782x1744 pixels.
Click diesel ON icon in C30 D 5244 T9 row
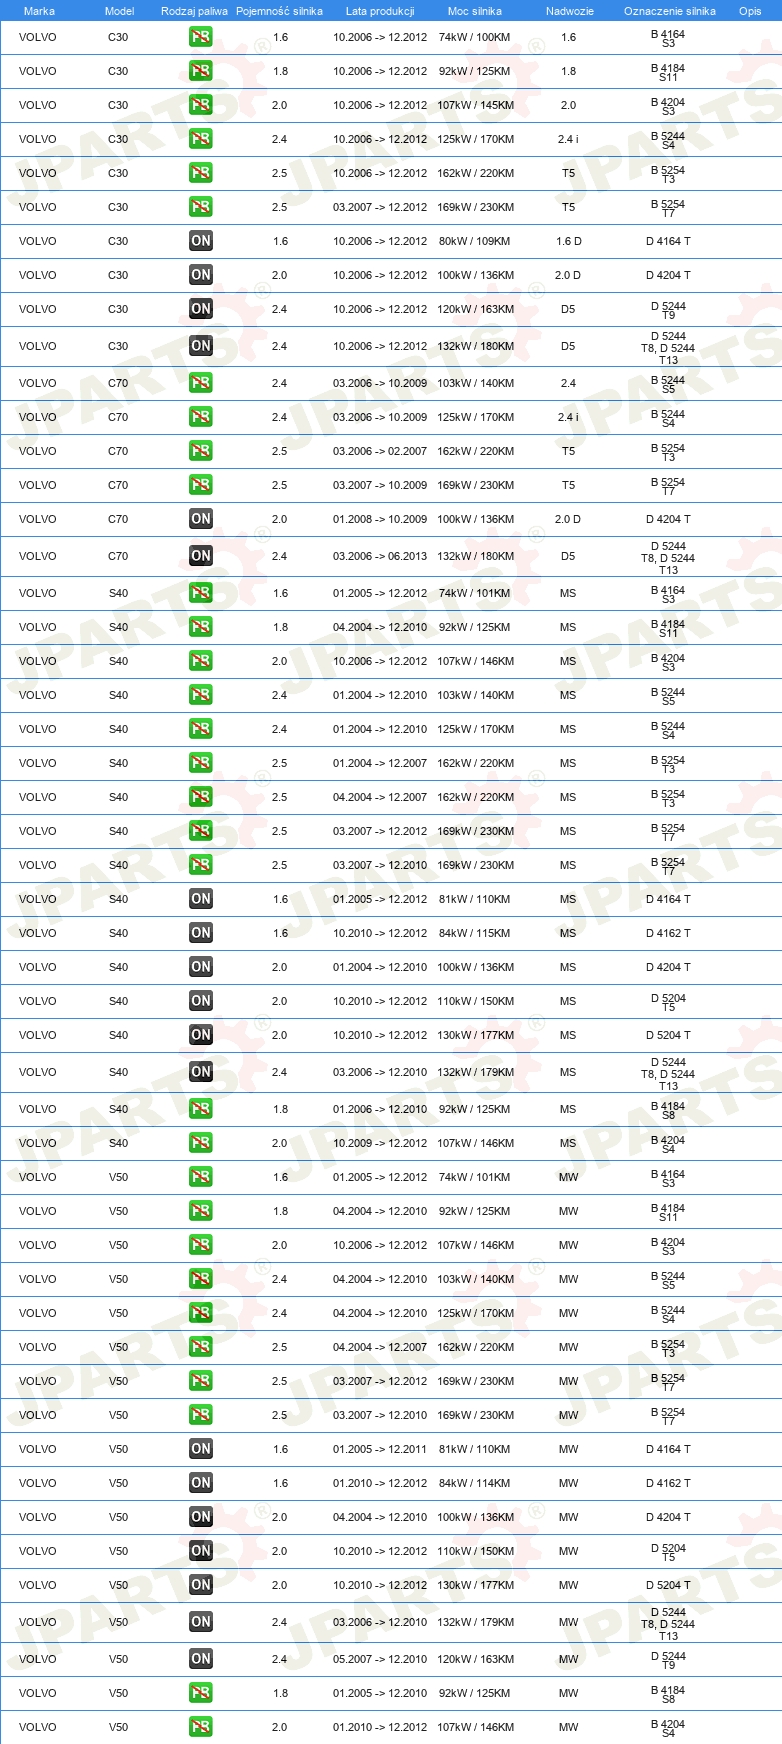click(201, 309)
